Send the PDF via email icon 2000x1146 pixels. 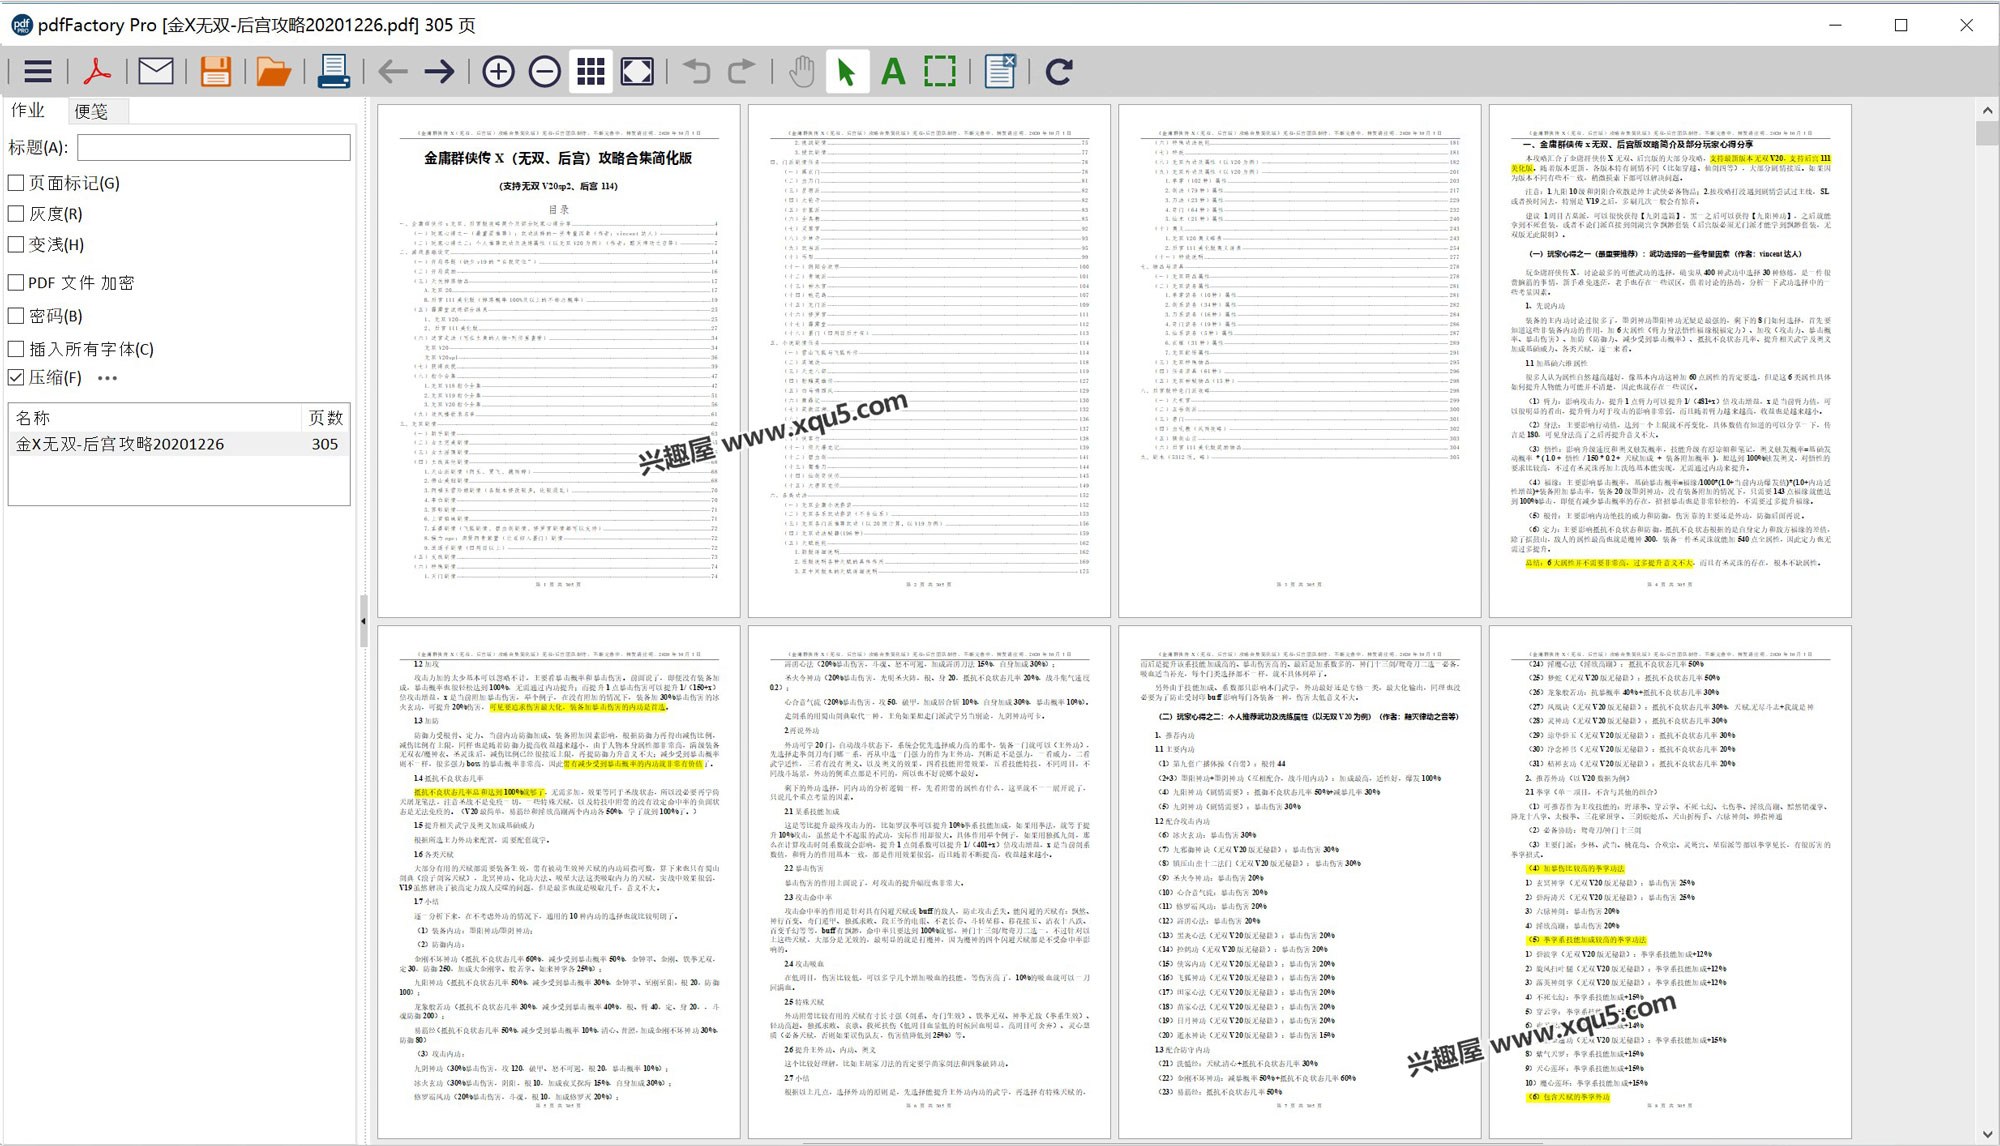click(155, 71)
